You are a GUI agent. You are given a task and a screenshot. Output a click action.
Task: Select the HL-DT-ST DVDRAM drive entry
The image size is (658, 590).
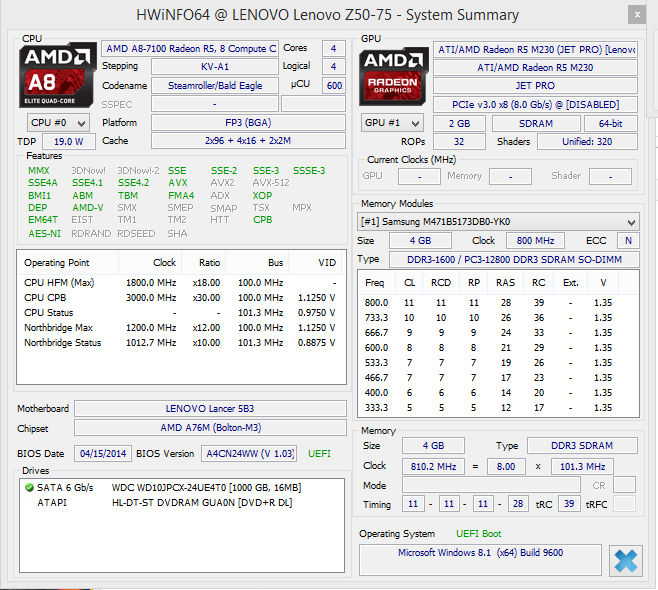182,503
